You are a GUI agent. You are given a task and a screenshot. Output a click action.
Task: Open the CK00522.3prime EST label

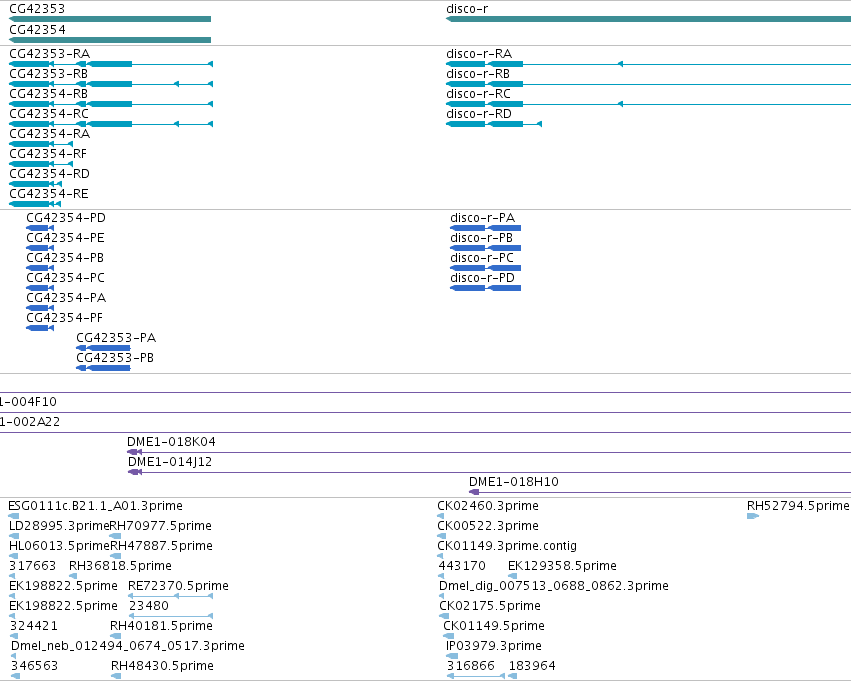[488, 526]
